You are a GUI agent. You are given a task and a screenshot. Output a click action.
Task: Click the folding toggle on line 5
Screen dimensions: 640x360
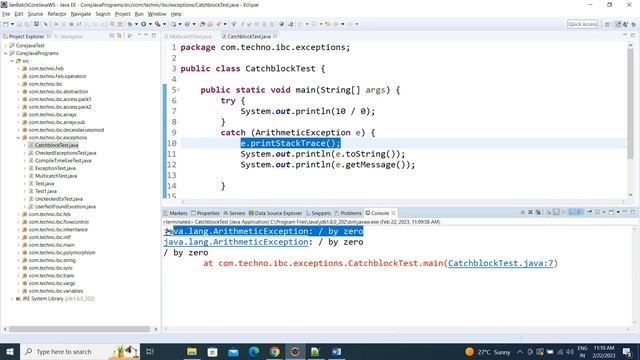pos(178,90)
